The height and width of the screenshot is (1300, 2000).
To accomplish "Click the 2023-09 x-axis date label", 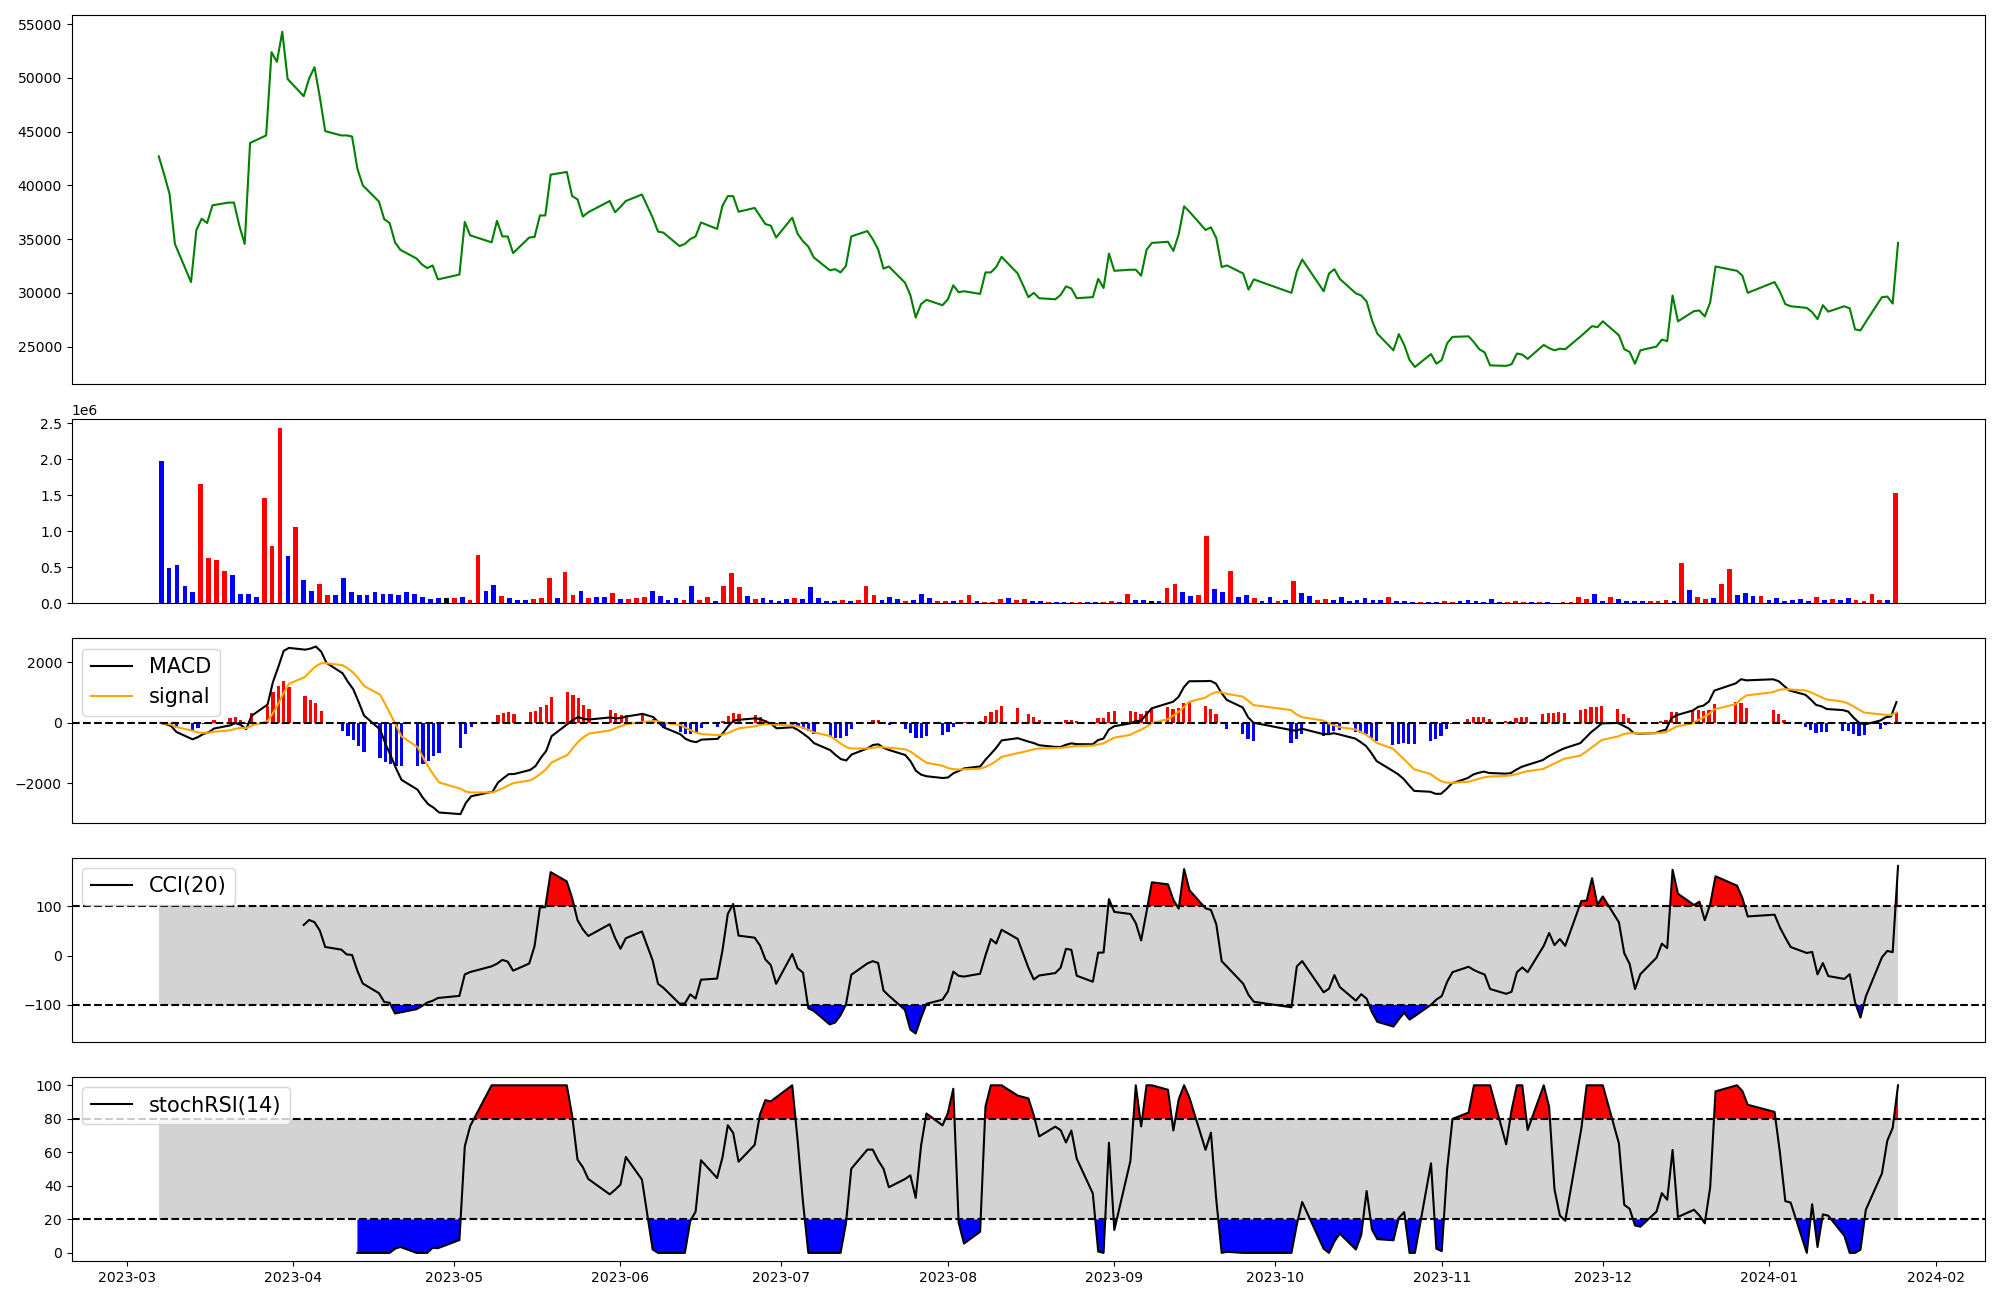I will pos(1114,1277).
